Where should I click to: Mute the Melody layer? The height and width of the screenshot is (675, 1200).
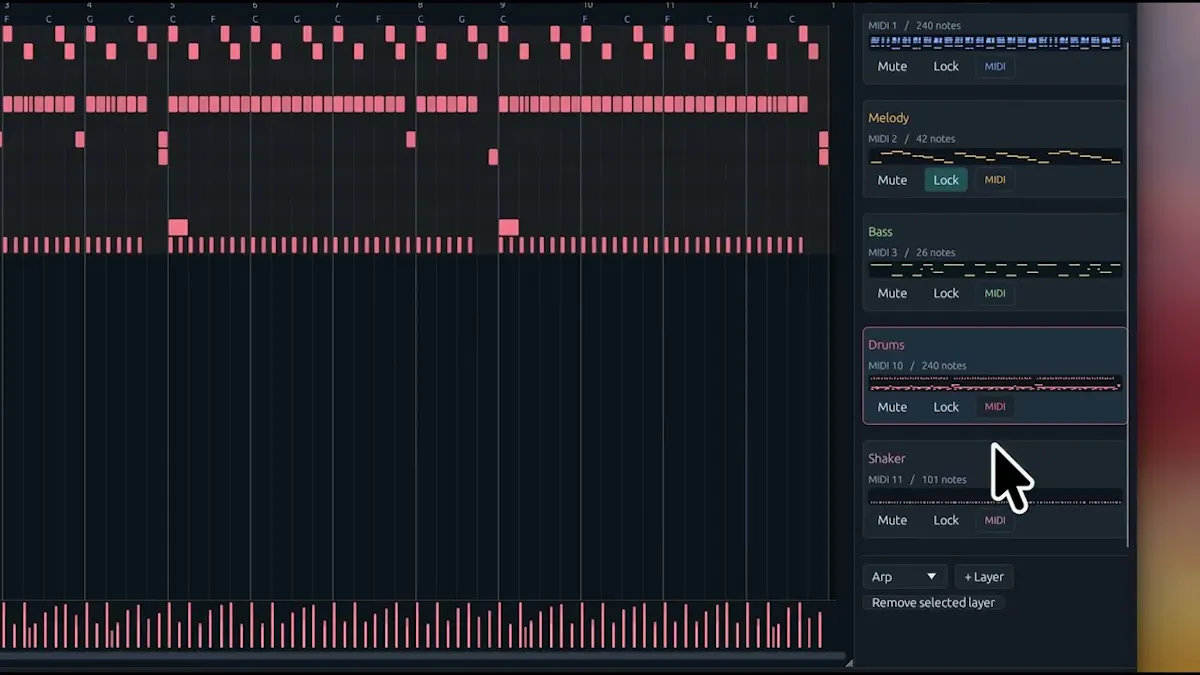pyautogui.click(x=892, y=180)
